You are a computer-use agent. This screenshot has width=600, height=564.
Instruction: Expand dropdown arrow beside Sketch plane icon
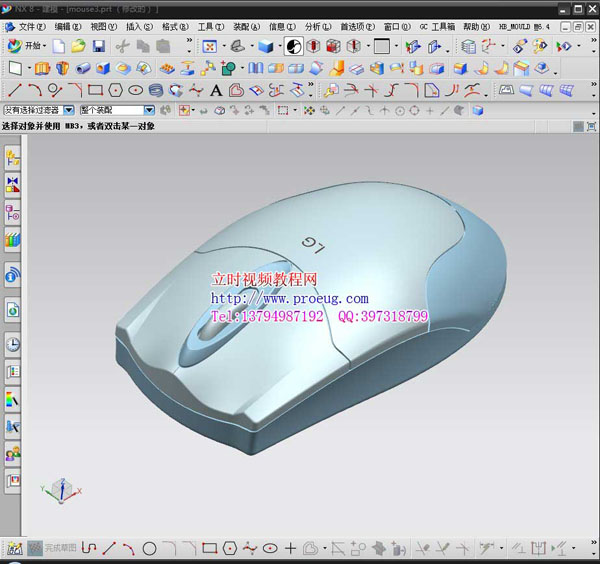[29, 69]
